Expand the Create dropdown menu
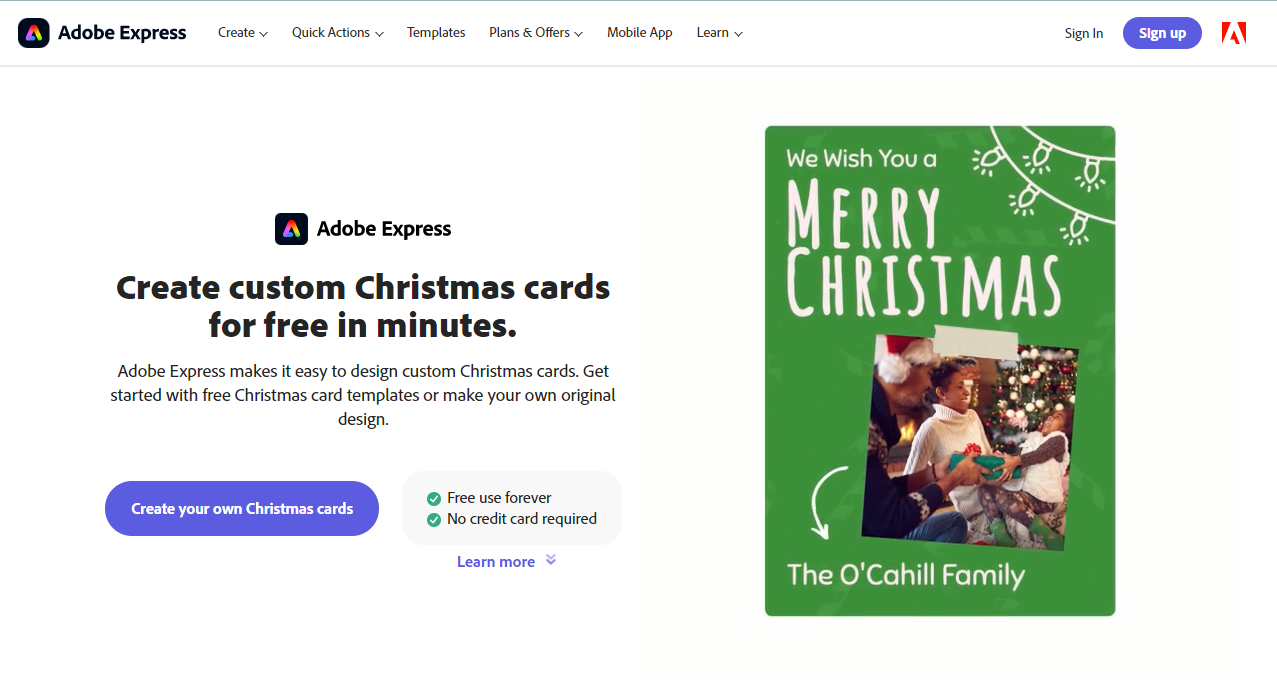The height and width of the screenshot is (695, 1277). pos(243,33)
